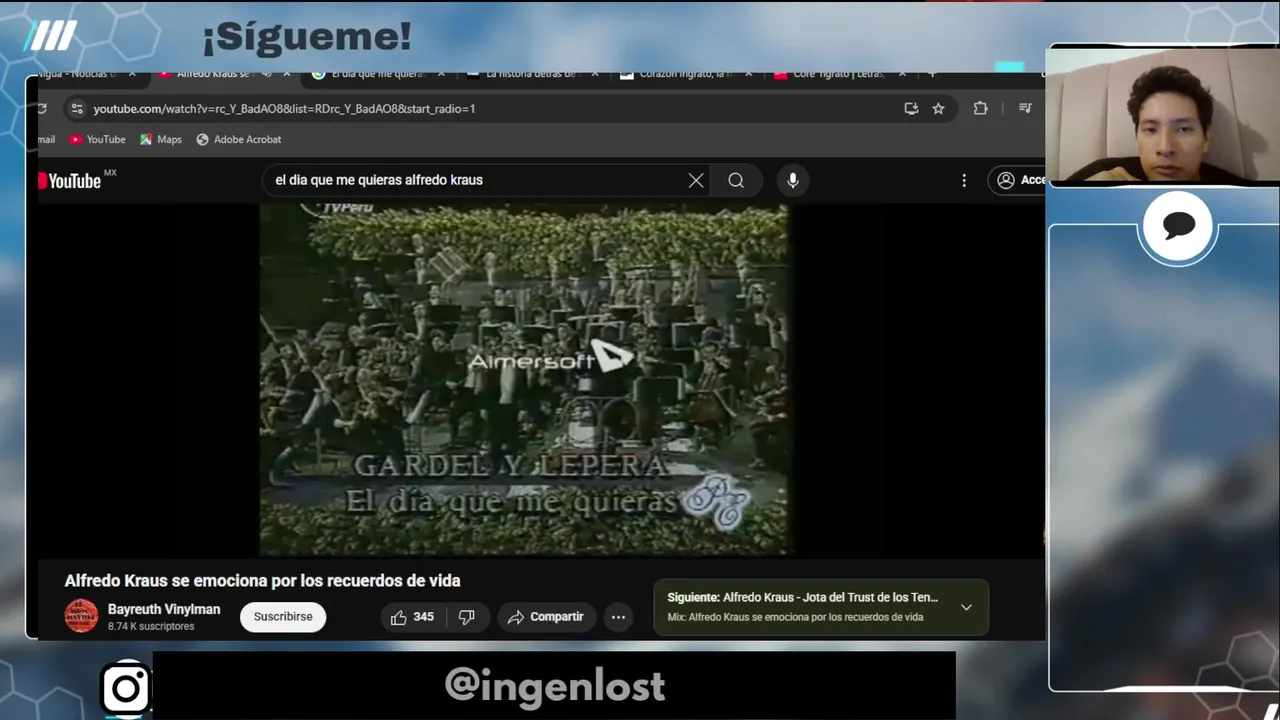Click next-up 'Alfredo Kraus - Jota' title
The width and height of the screenshot is (1280, 720).
point(830,597)
